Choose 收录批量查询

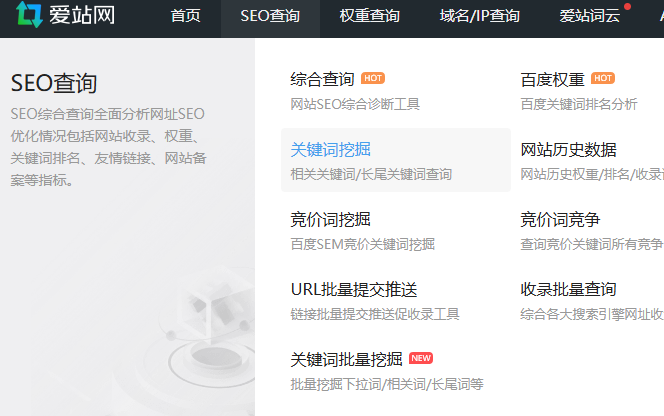click(x=568, y=290)
